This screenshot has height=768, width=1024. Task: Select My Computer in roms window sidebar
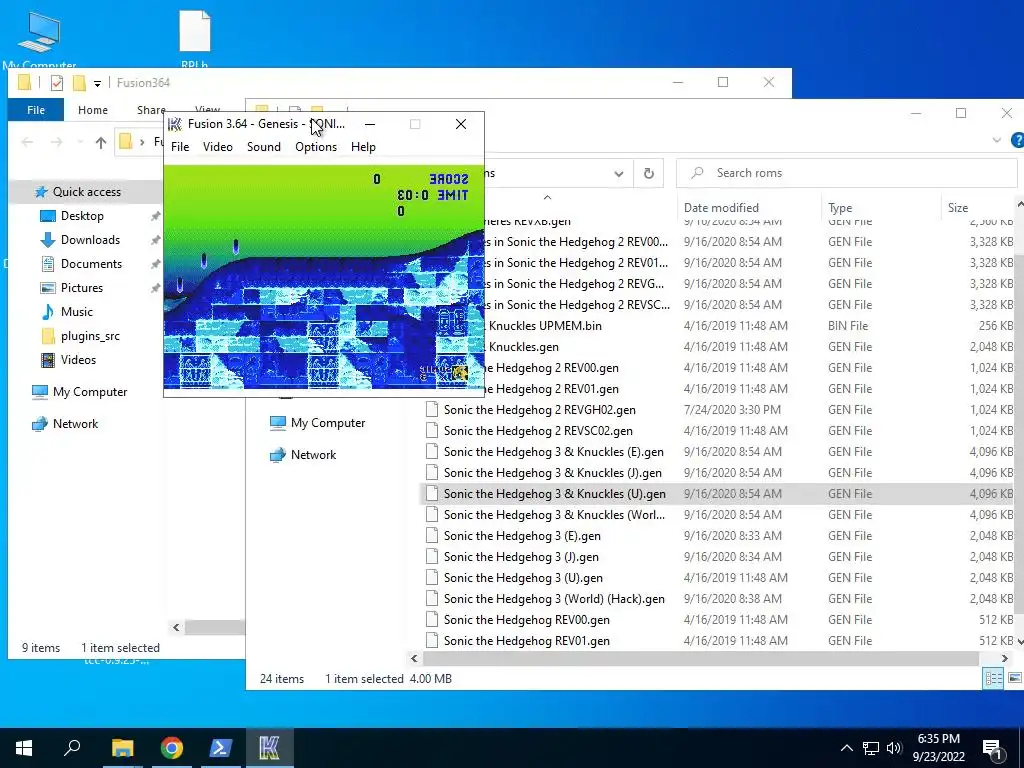click(328, 423)
